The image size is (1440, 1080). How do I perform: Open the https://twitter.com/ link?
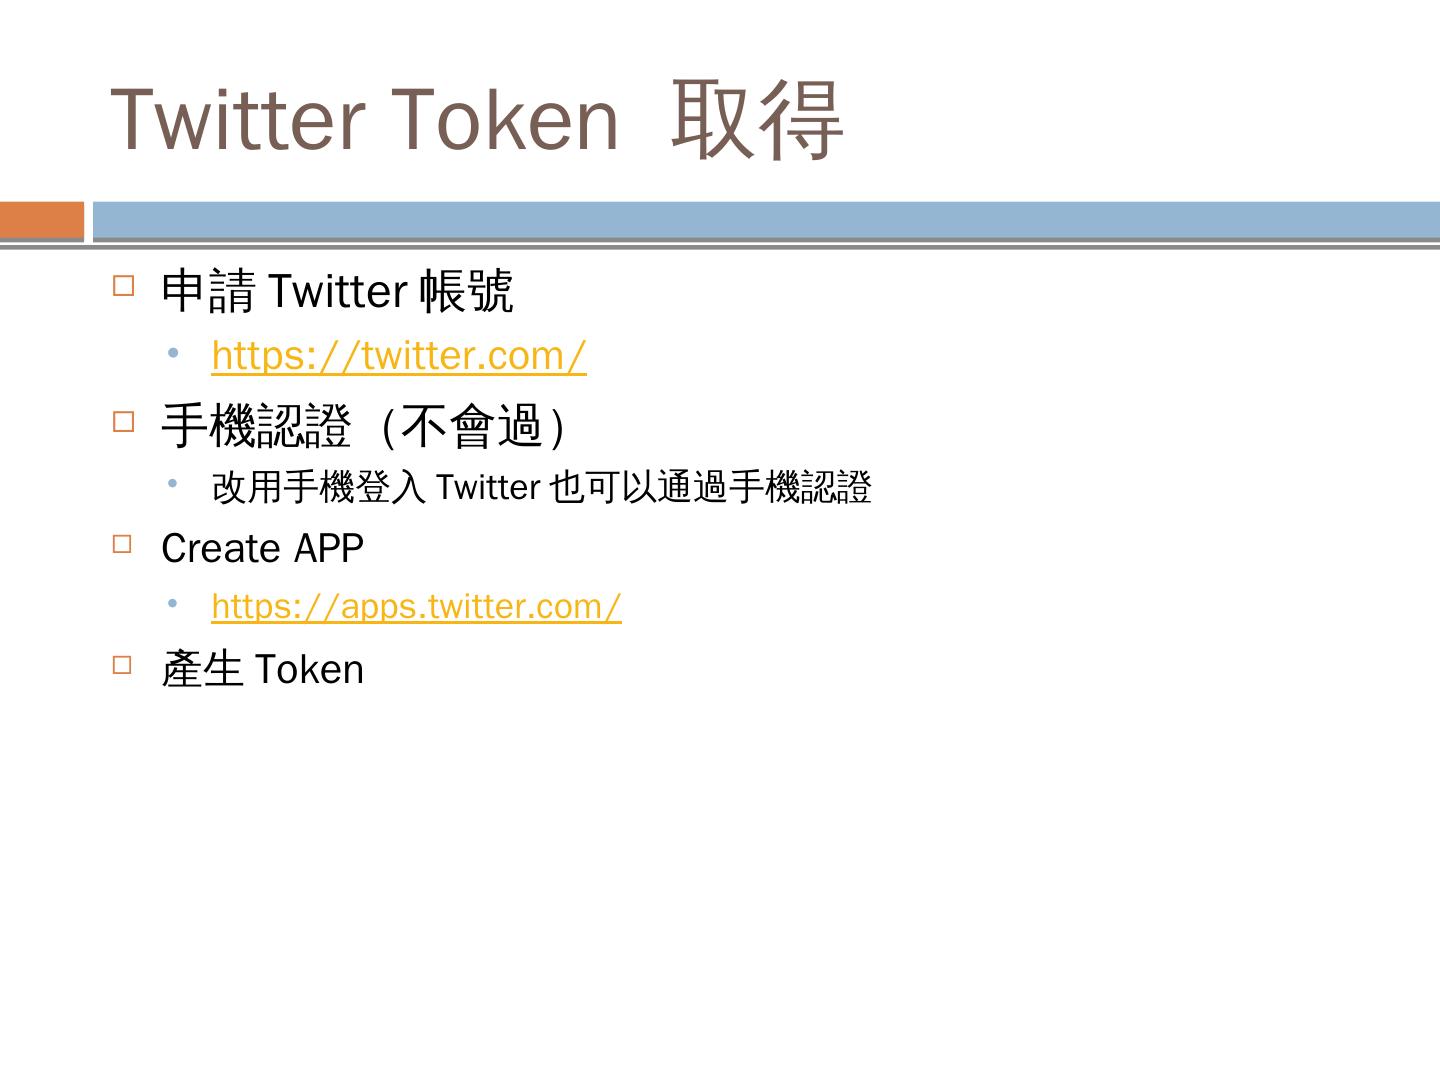(399, 356)
